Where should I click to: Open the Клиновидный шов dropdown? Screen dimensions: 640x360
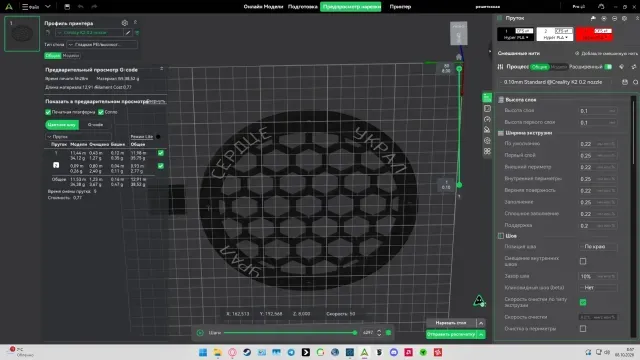click(x=598, y=287)
